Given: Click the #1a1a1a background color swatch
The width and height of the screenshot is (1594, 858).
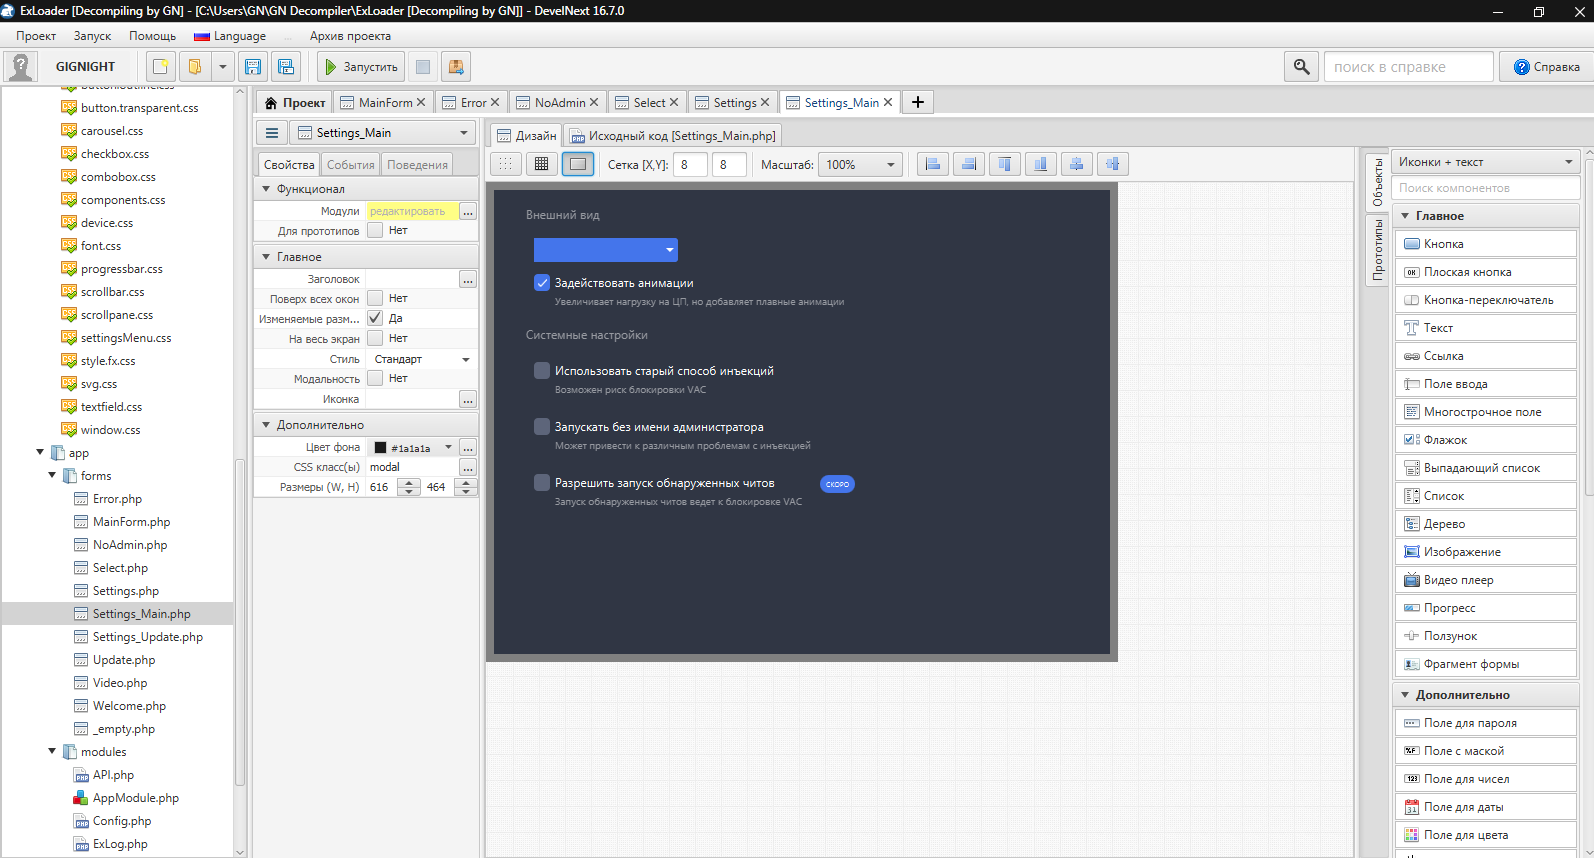Looking at the screenshot, I should (x=380, y=447).
